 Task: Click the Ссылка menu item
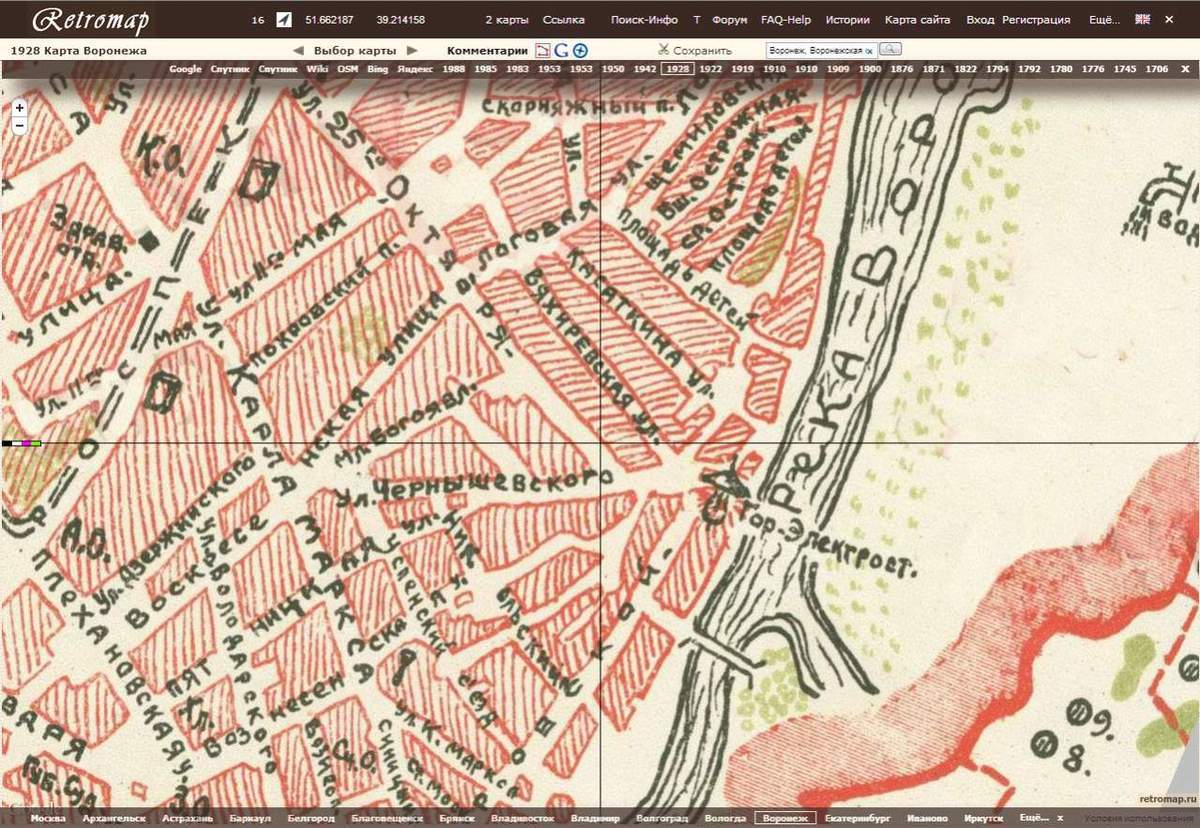(564, 20)
